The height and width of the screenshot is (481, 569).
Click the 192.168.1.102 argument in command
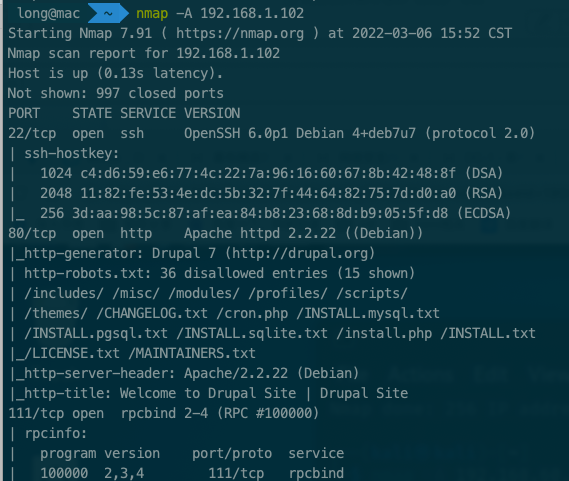[x=252, y=13]
